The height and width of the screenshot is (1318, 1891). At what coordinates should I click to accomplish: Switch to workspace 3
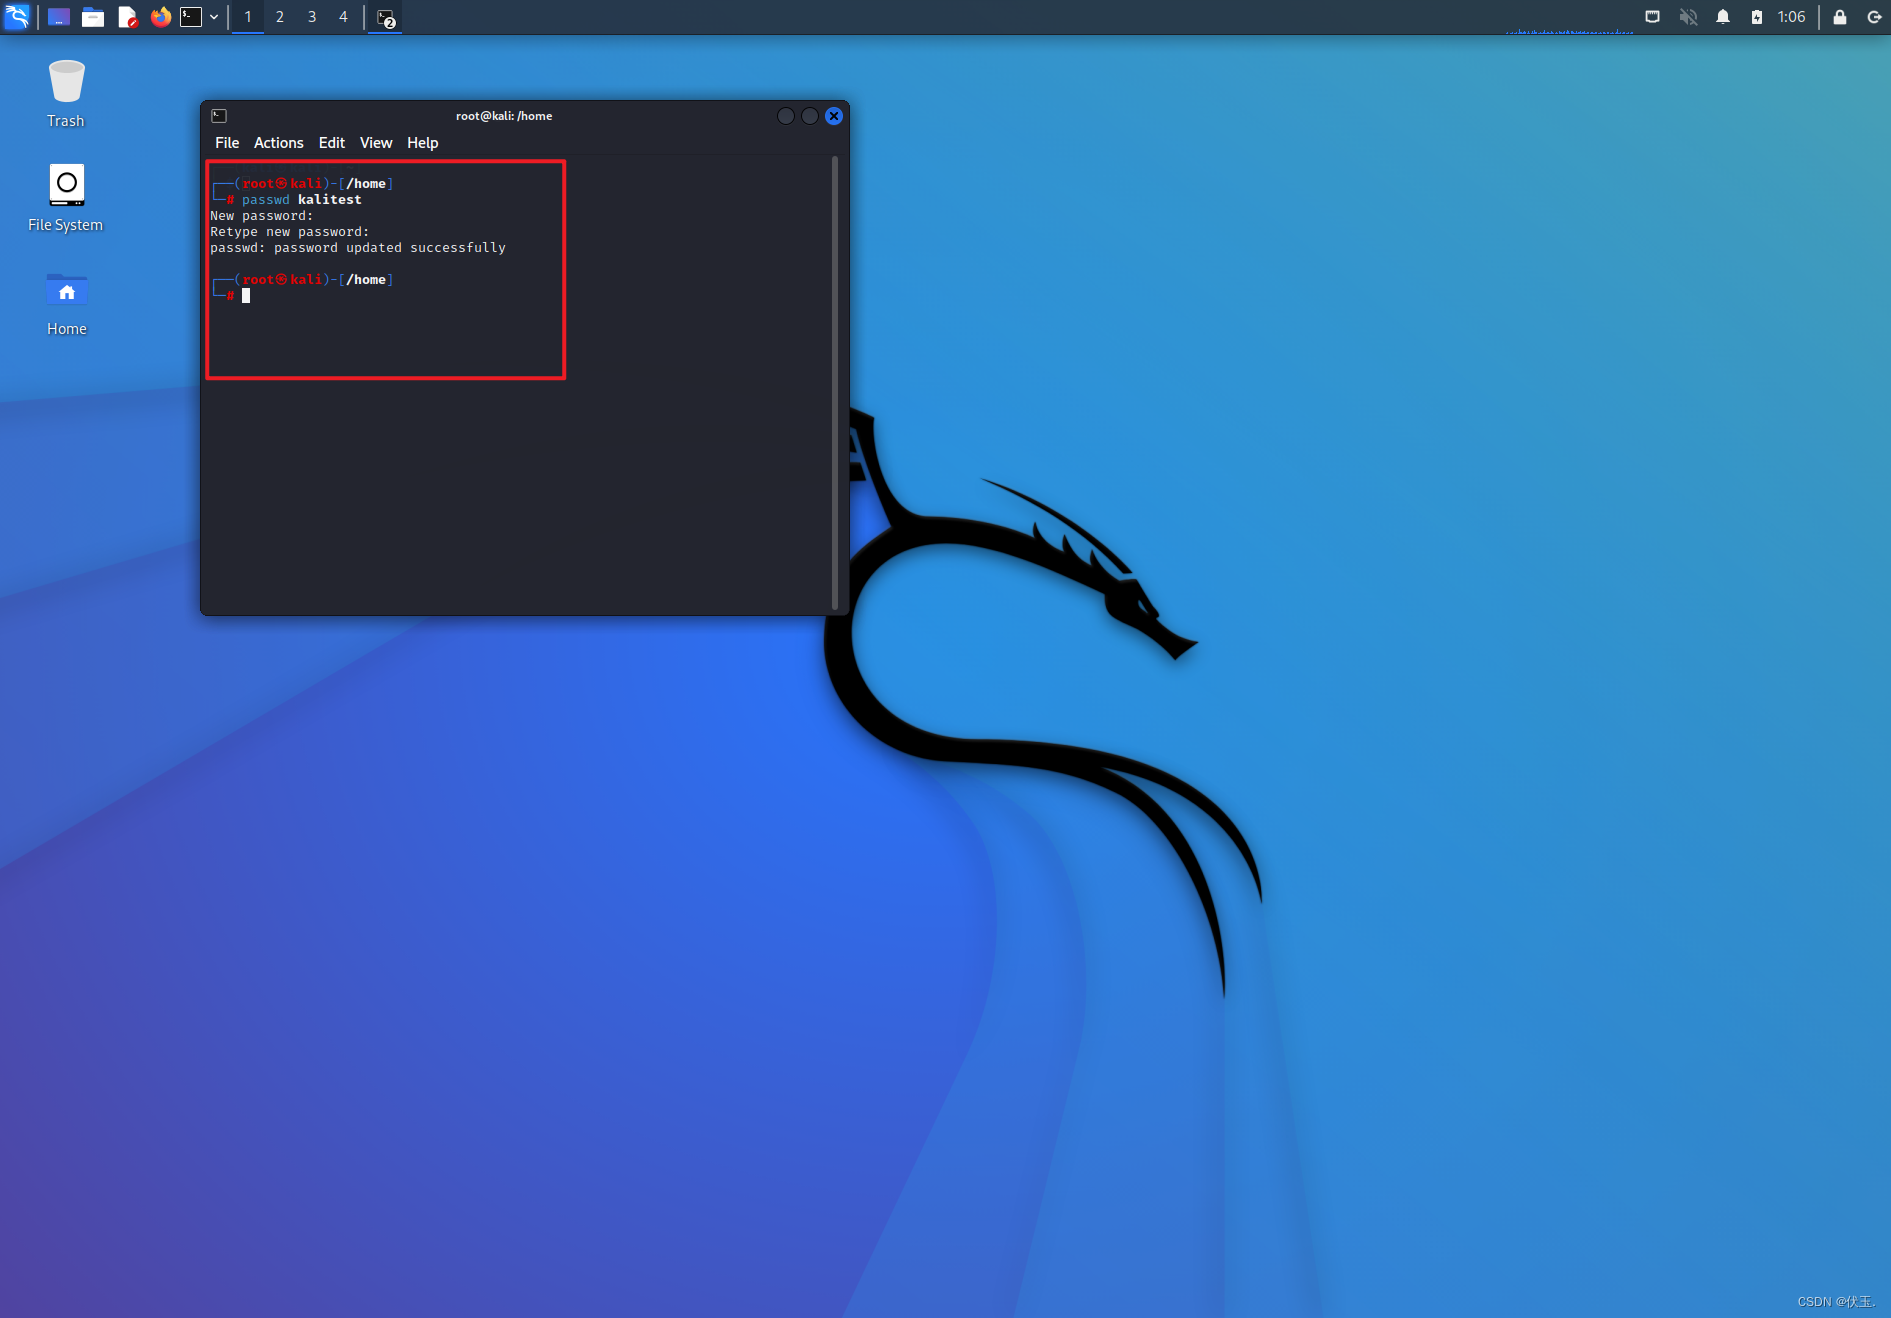312,17
